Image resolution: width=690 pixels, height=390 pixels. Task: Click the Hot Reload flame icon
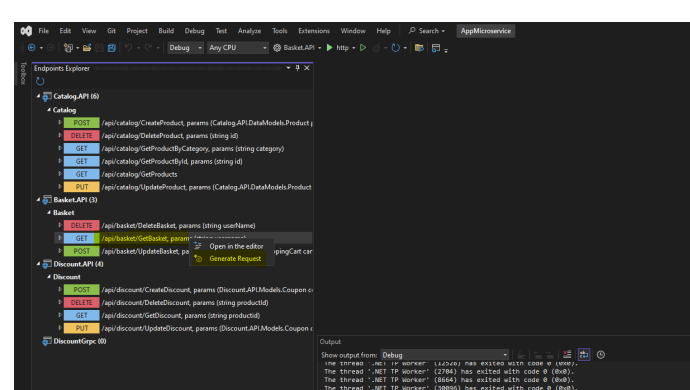pos(376,48)
